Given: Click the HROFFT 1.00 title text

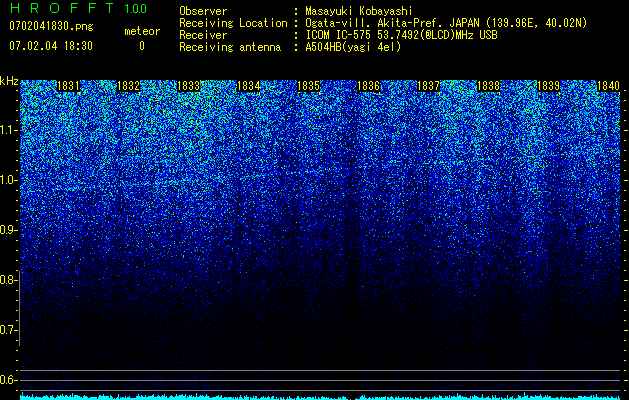Looking at the screenshot, I should point(78,8).
